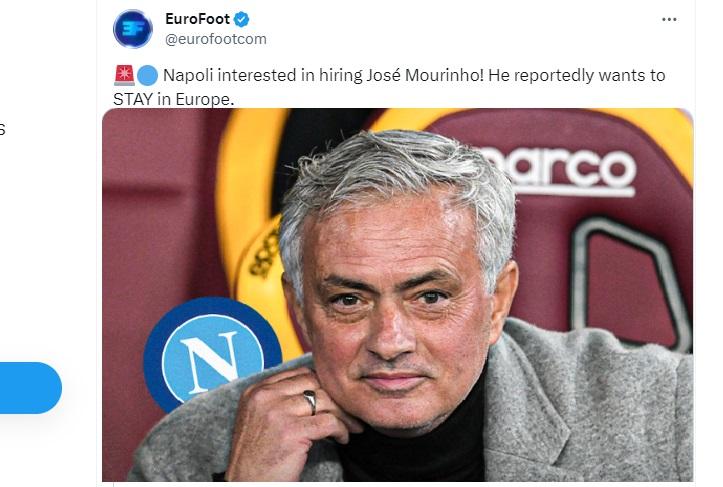Click the red siren emoji

tap(124, 75)
